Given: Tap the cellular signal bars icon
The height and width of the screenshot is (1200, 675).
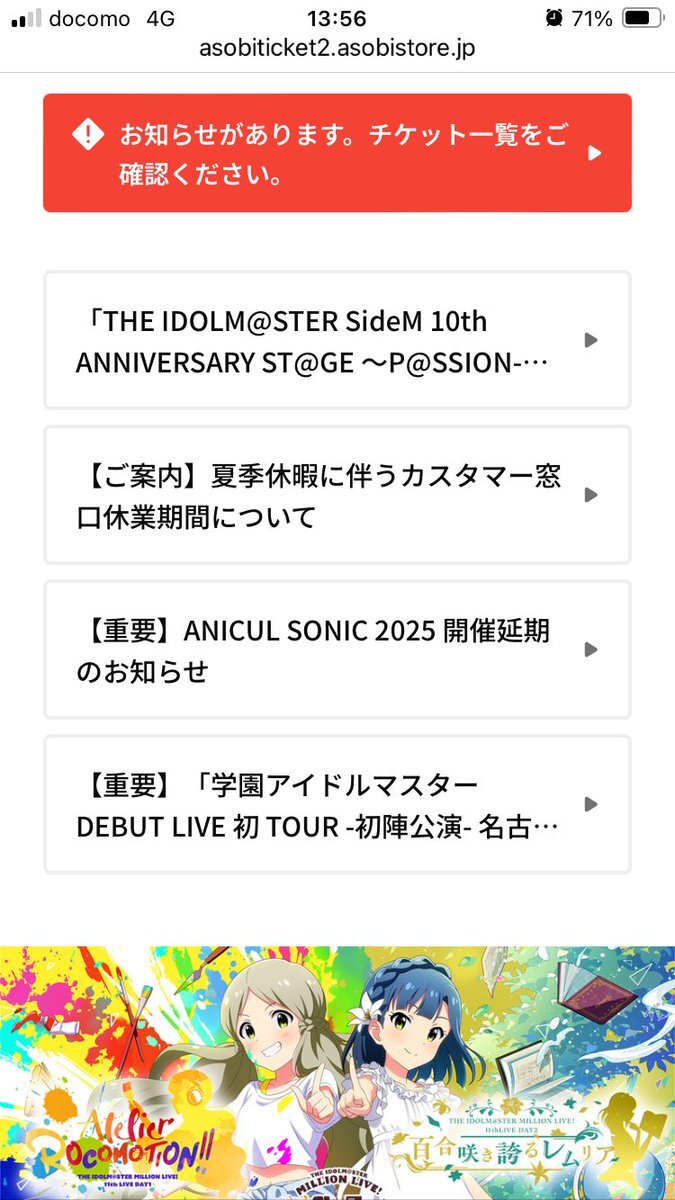Looking at the screenshot, I should [x=26, y=18].
